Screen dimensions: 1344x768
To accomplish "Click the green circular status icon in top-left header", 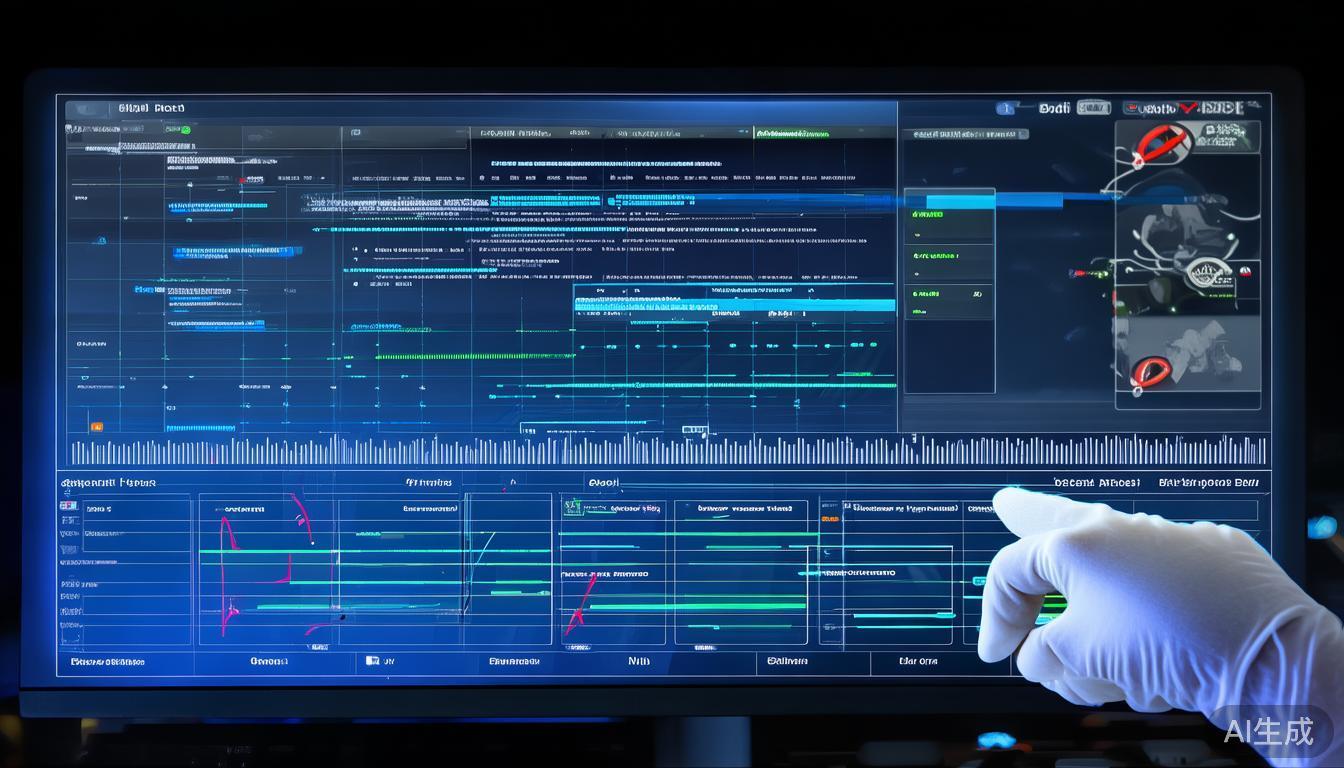I will click(186, 130).
